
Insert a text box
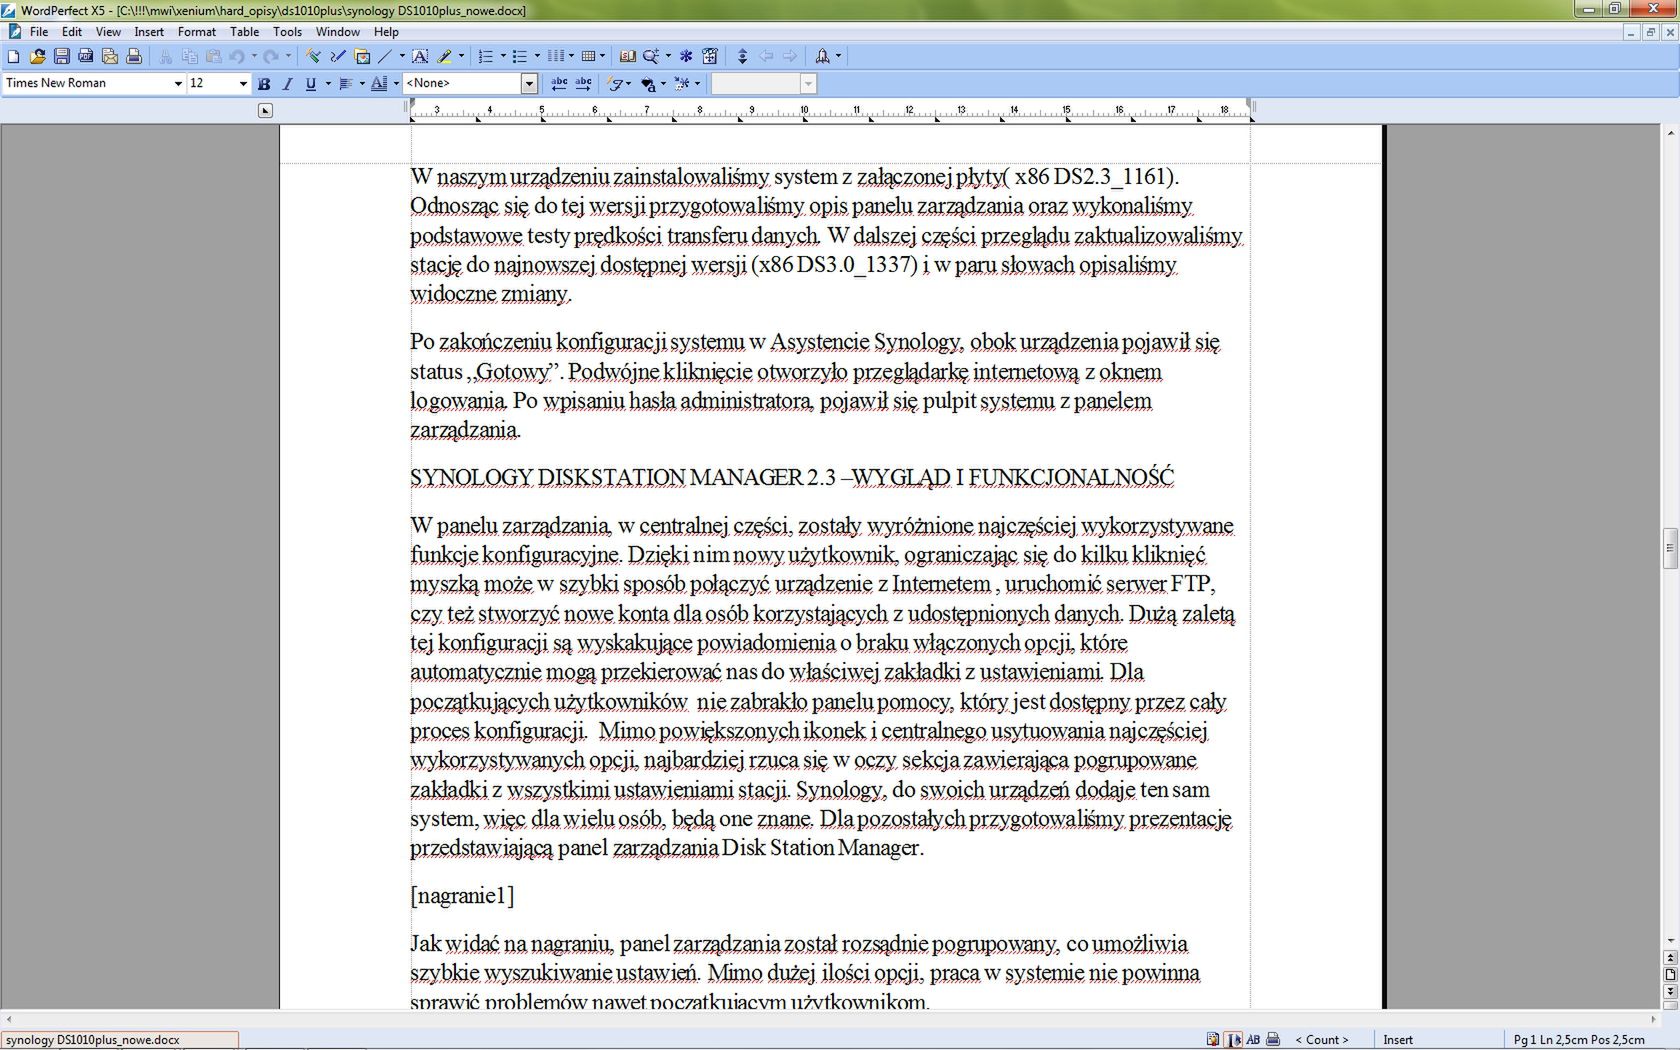[420, 57]
